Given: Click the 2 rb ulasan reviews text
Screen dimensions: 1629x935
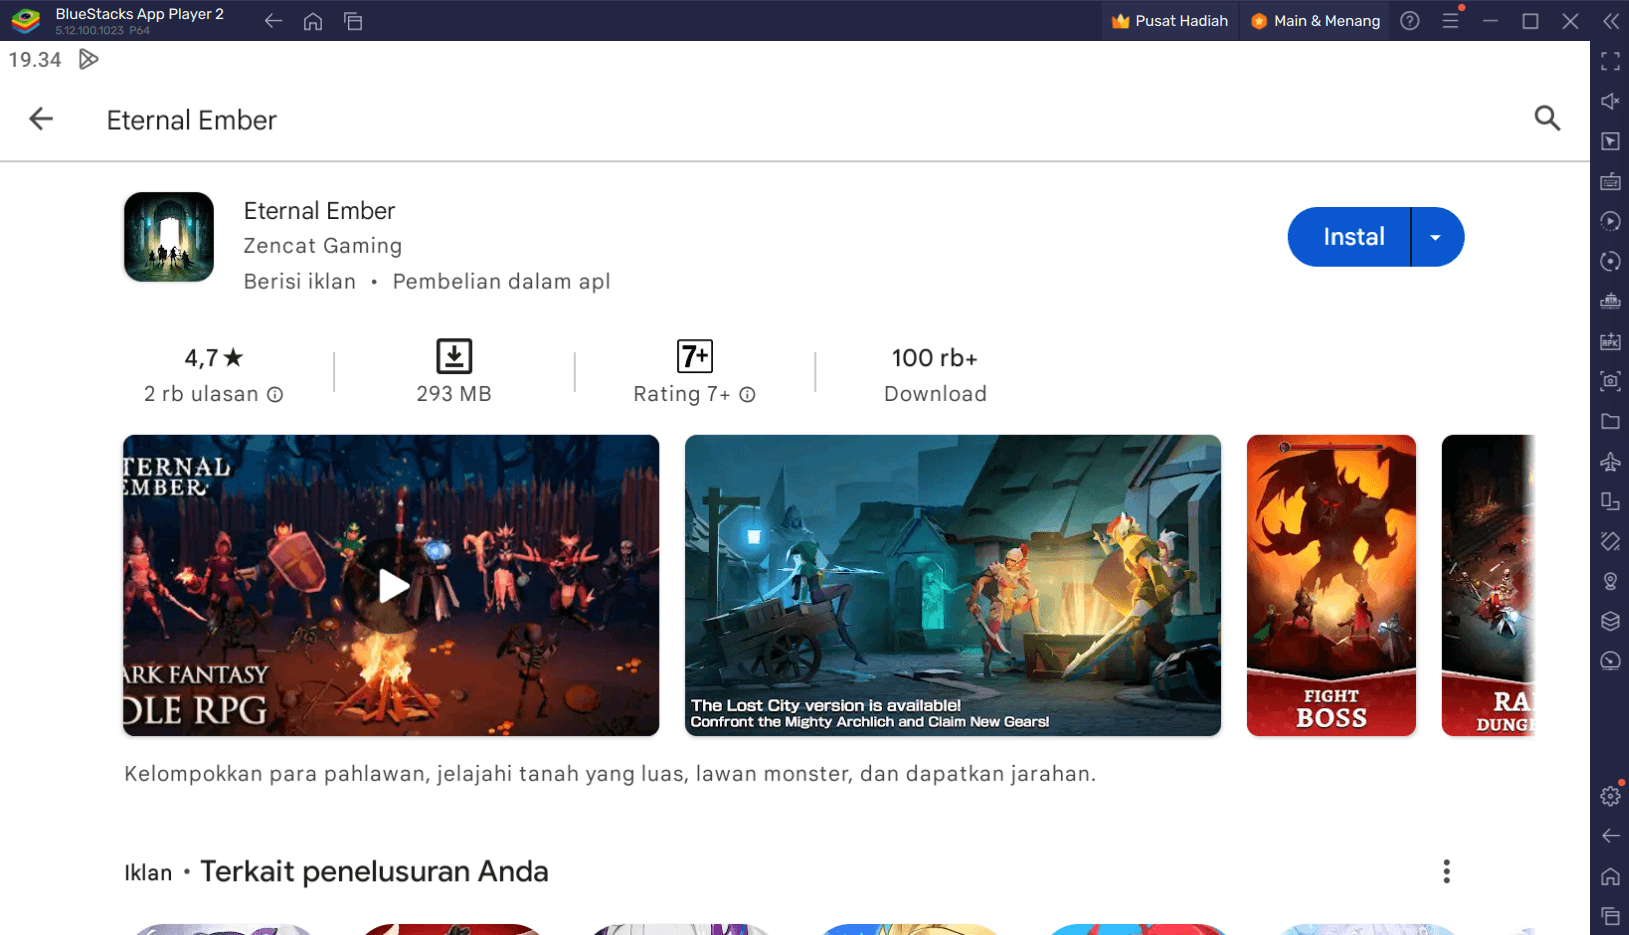Looking at the screenshot, I should [201, 395].
